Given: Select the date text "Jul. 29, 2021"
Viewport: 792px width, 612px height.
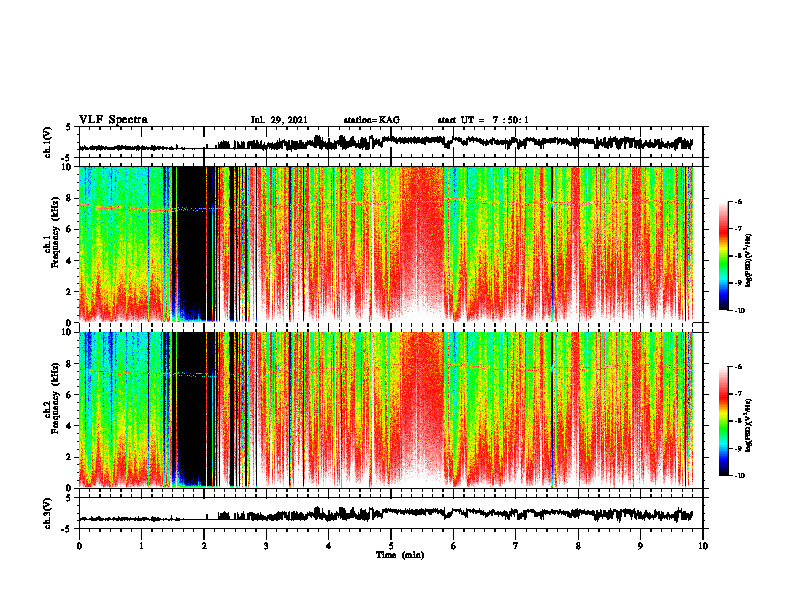Looking at the screenshot, I should click(279, 120).
